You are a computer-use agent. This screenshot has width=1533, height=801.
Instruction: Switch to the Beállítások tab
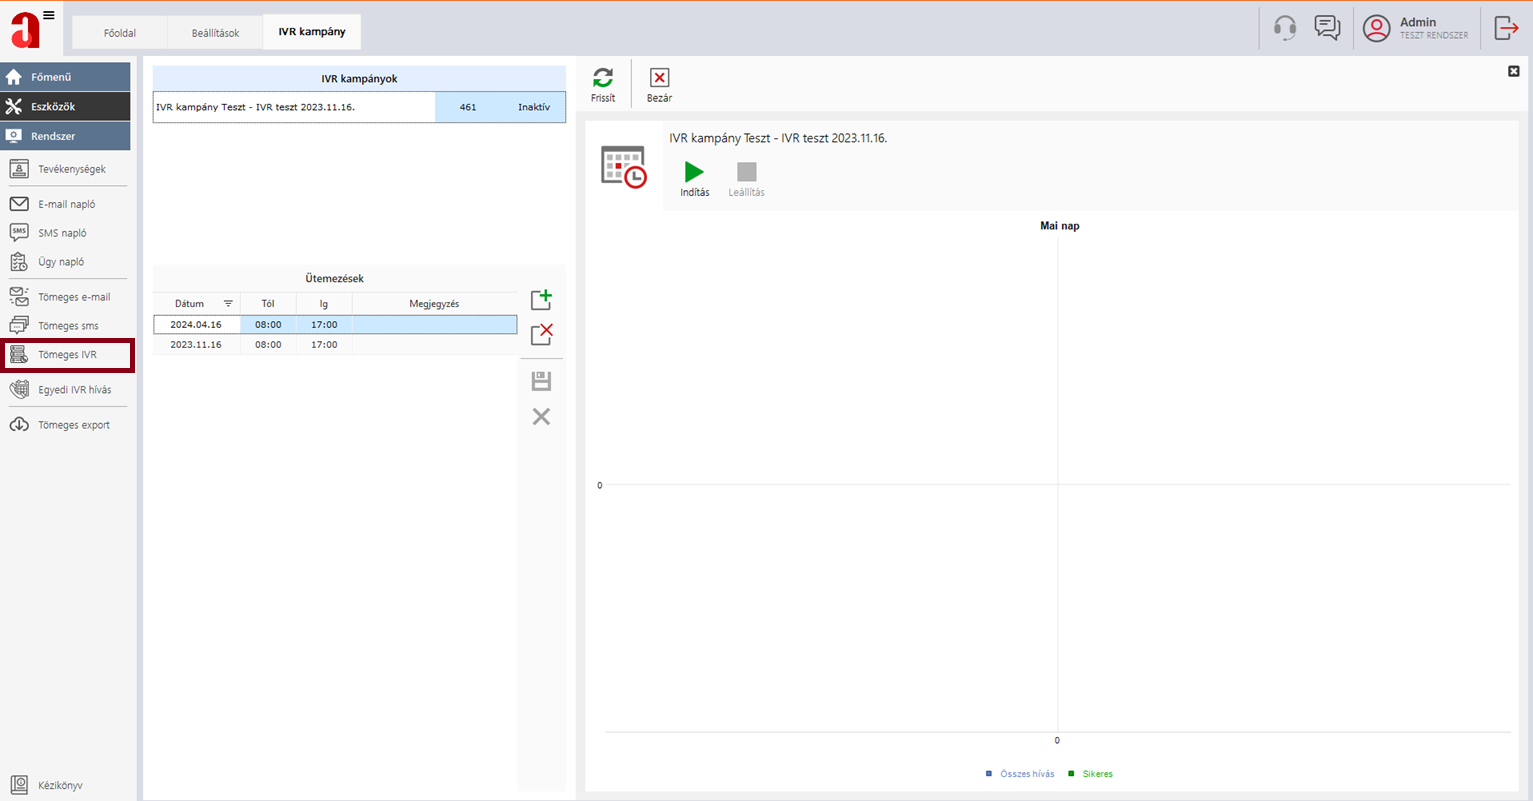pyautogui.click(x=215, y=33)
